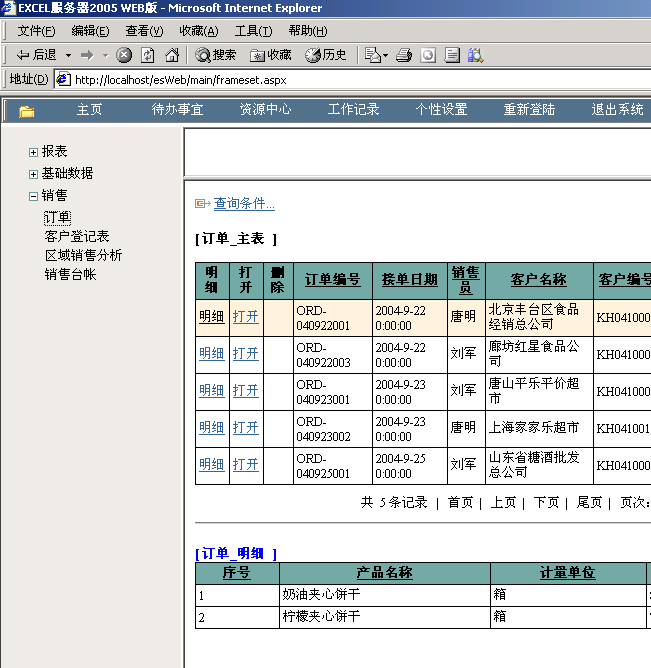Image resolution: width=651 pixels, height=668 pixels.
Task: Open the Back button history dropdown arrow
Action: (x=68, y=55)
